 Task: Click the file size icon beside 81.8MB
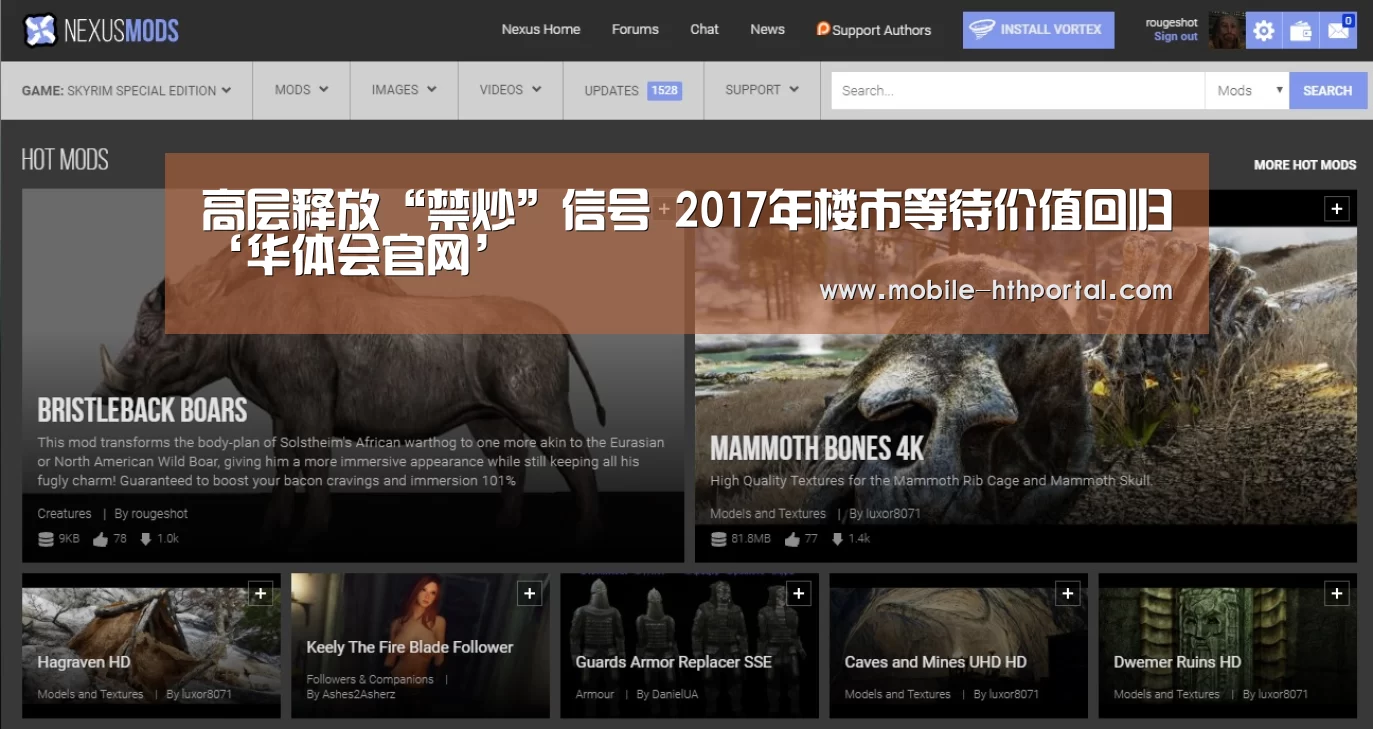pos(718,539)
